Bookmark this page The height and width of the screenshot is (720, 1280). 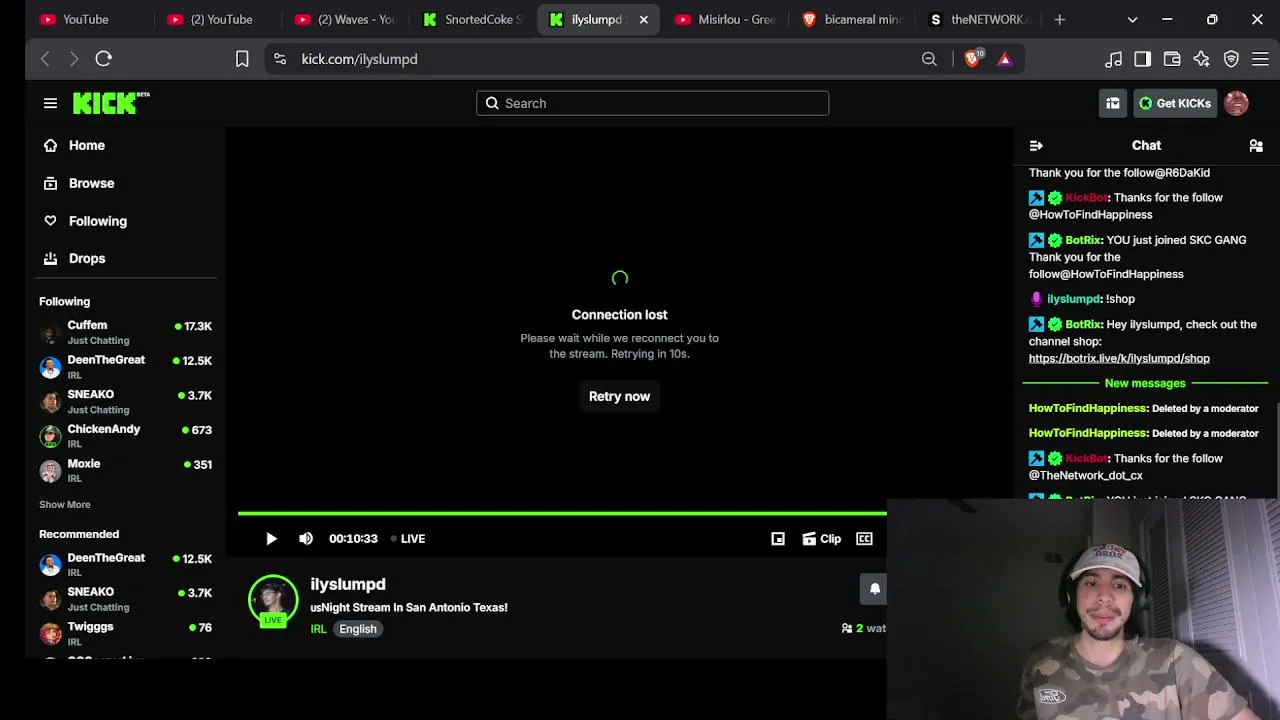coord(242,59)
